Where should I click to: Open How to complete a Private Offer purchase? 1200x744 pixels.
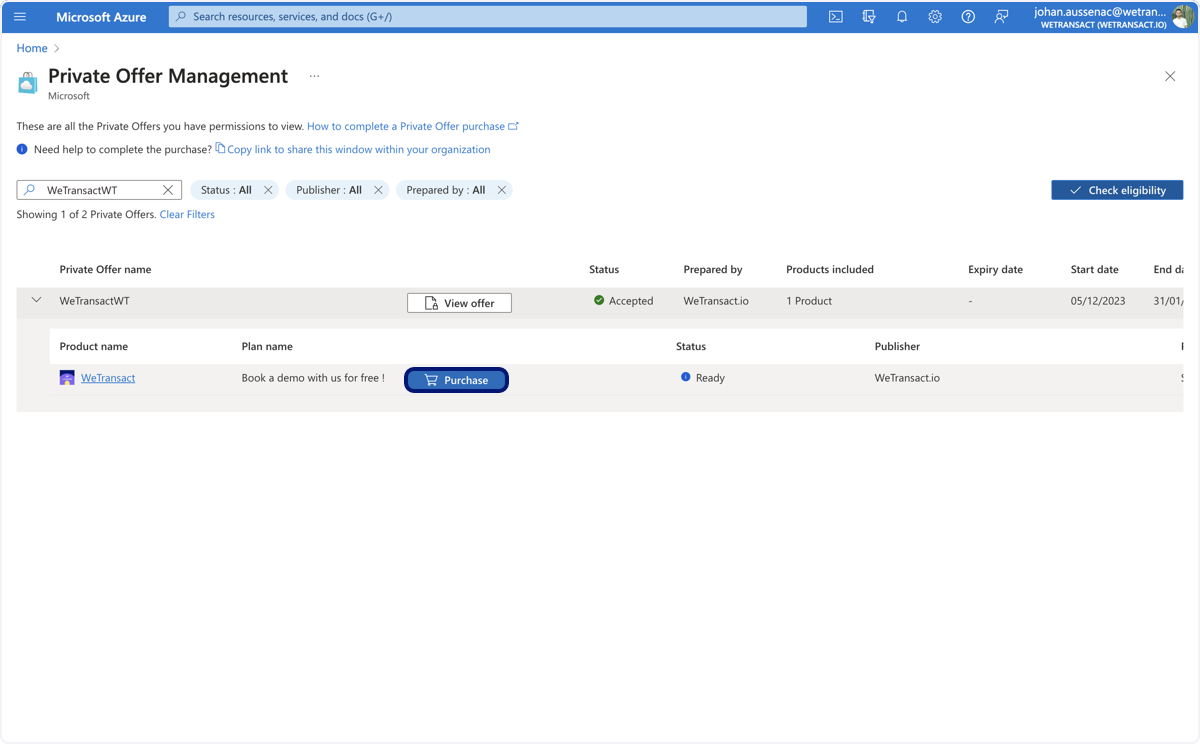coord(413,126)
